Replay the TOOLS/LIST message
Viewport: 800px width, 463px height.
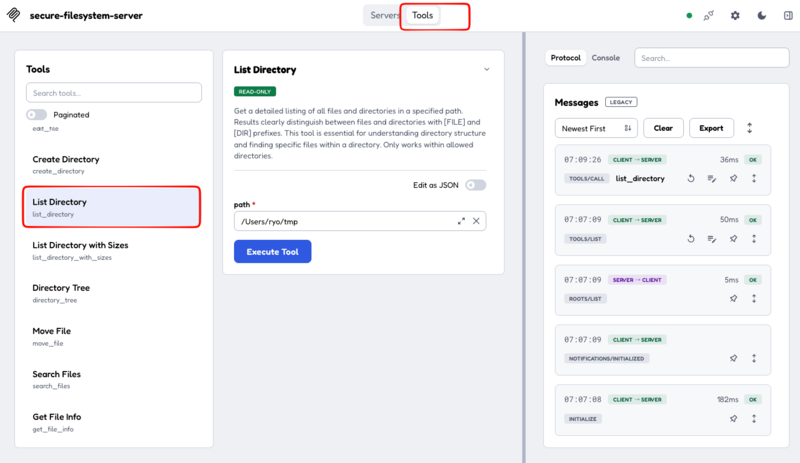click(691, 239)
